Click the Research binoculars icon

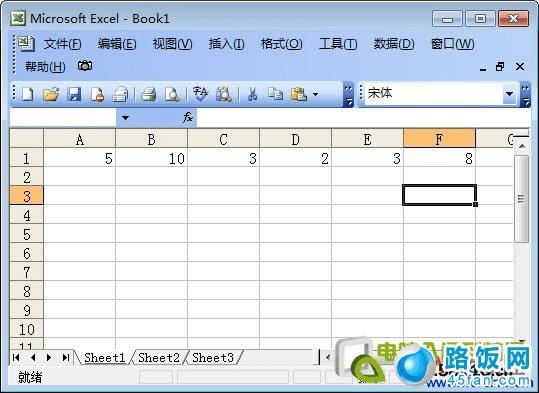[223, 94]
